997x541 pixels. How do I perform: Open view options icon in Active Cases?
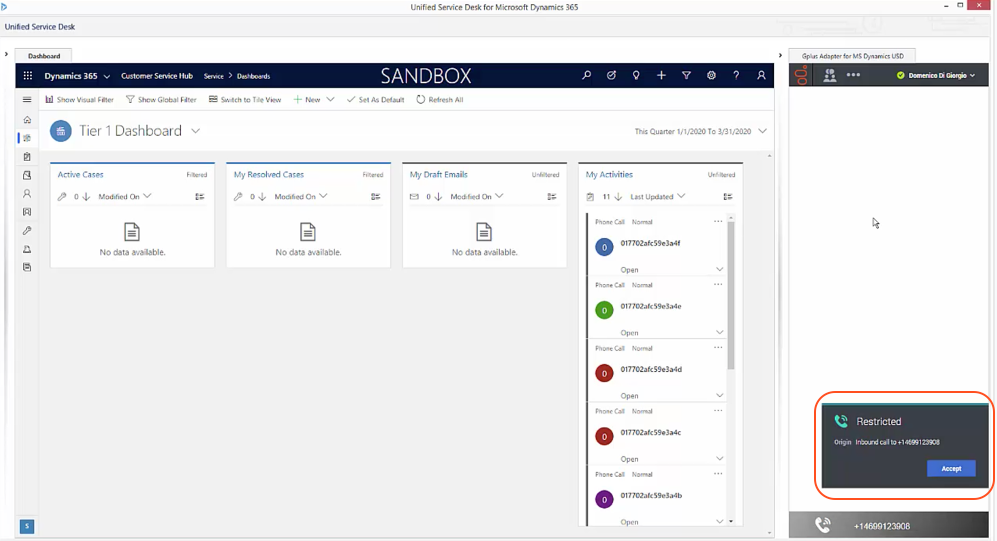pyautogui.click(x=200, y=196)
